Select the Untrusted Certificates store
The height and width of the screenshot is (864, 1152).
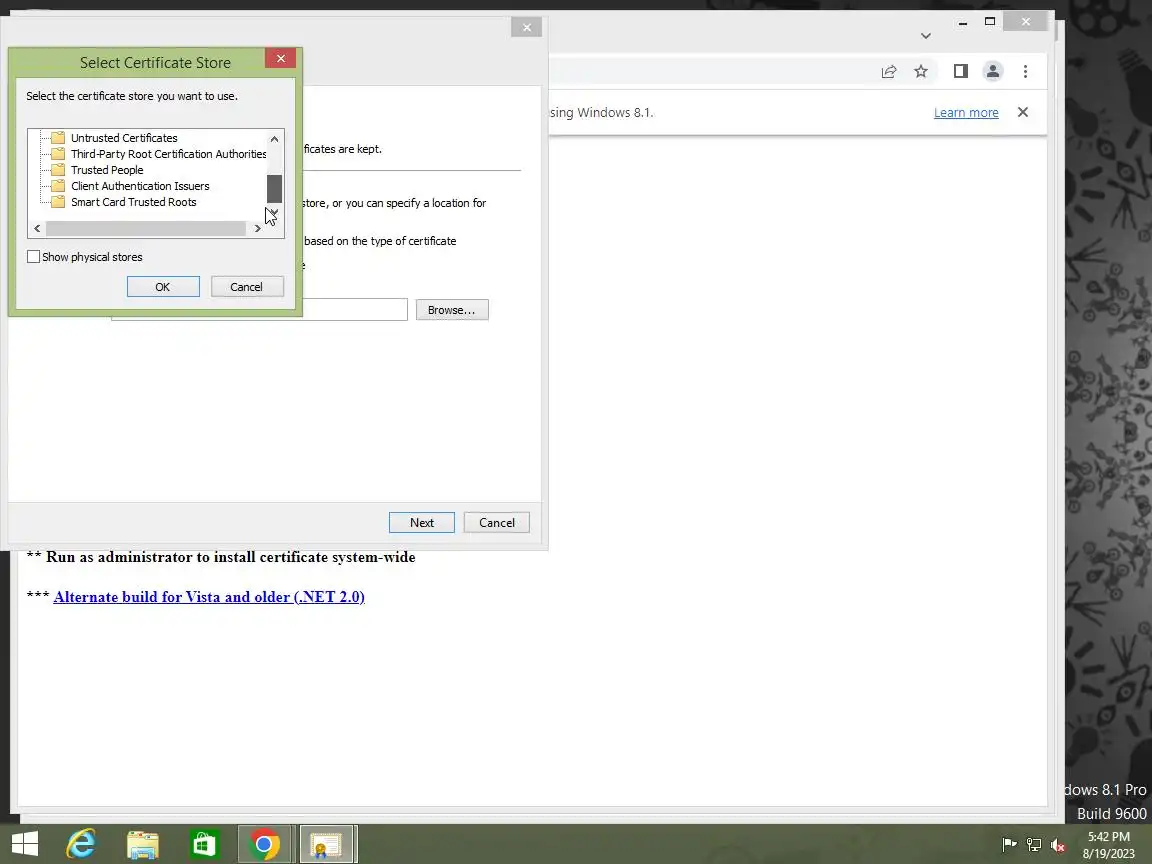coord(124,138)
